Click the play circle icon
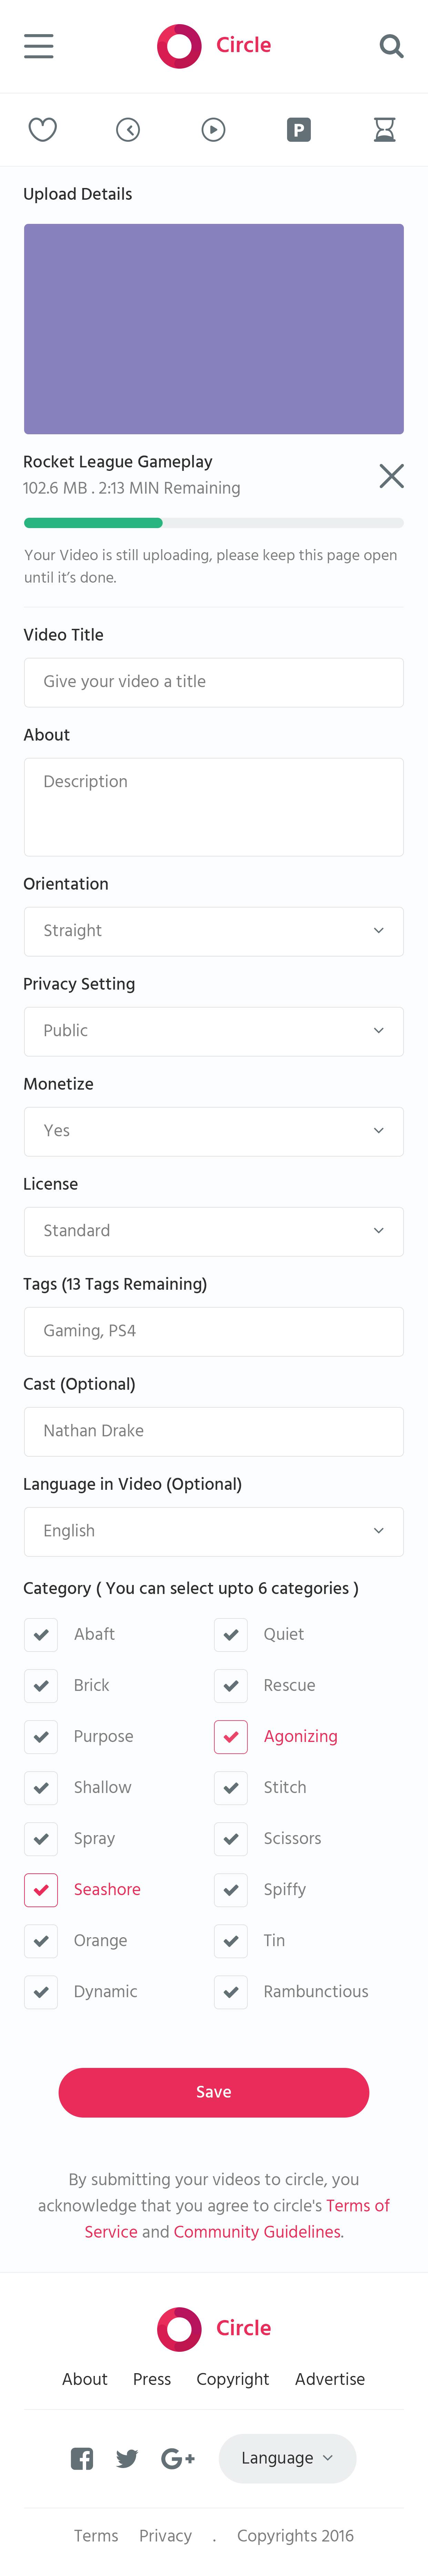The width and height of the screenshot is (428, 2576). tap(213, 130)
